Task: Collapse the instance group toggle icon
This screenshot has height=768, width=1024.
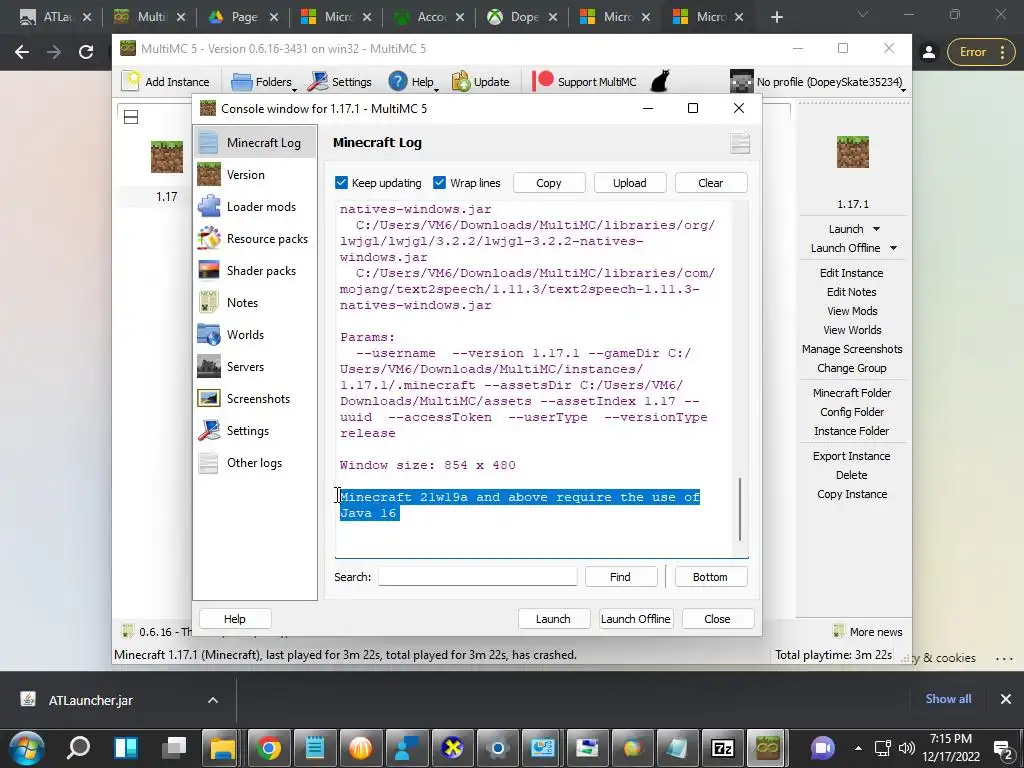Action: point(131,117)
